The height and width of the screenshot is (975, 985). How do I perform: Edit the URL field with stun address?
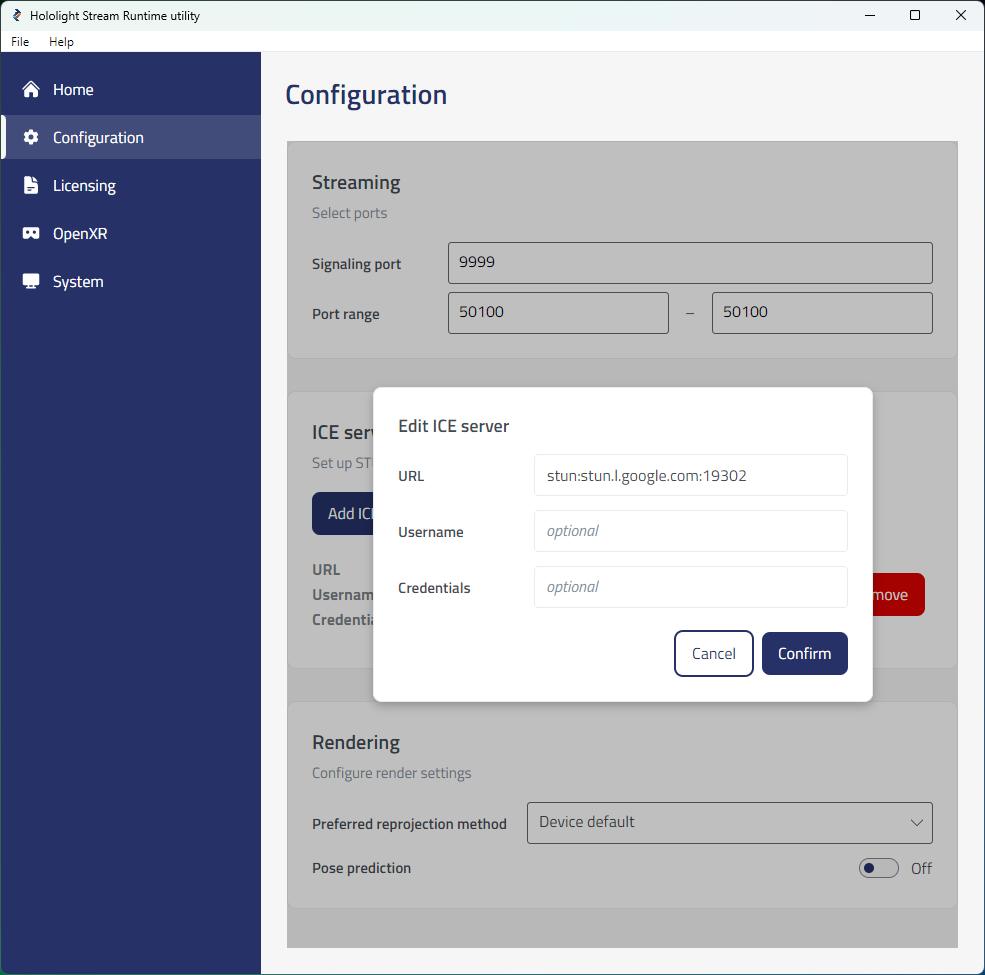[690, 475]
